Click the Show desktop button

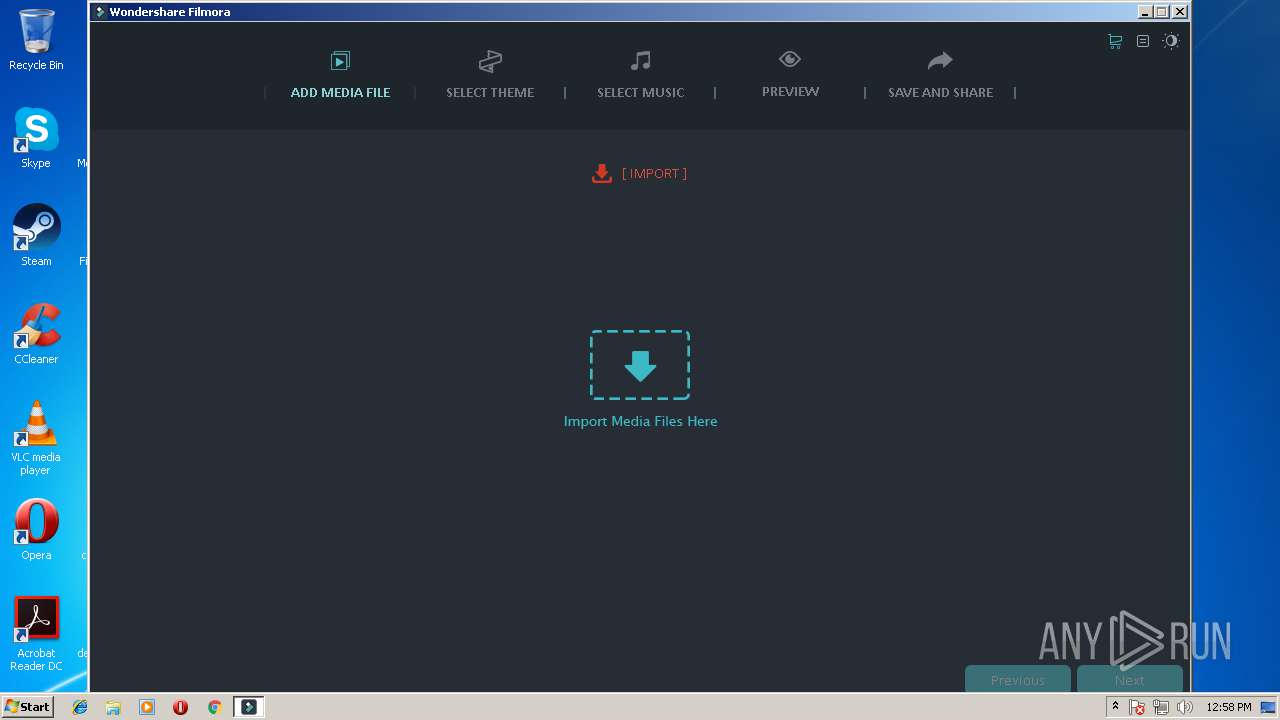click(x=1269, y=707)
